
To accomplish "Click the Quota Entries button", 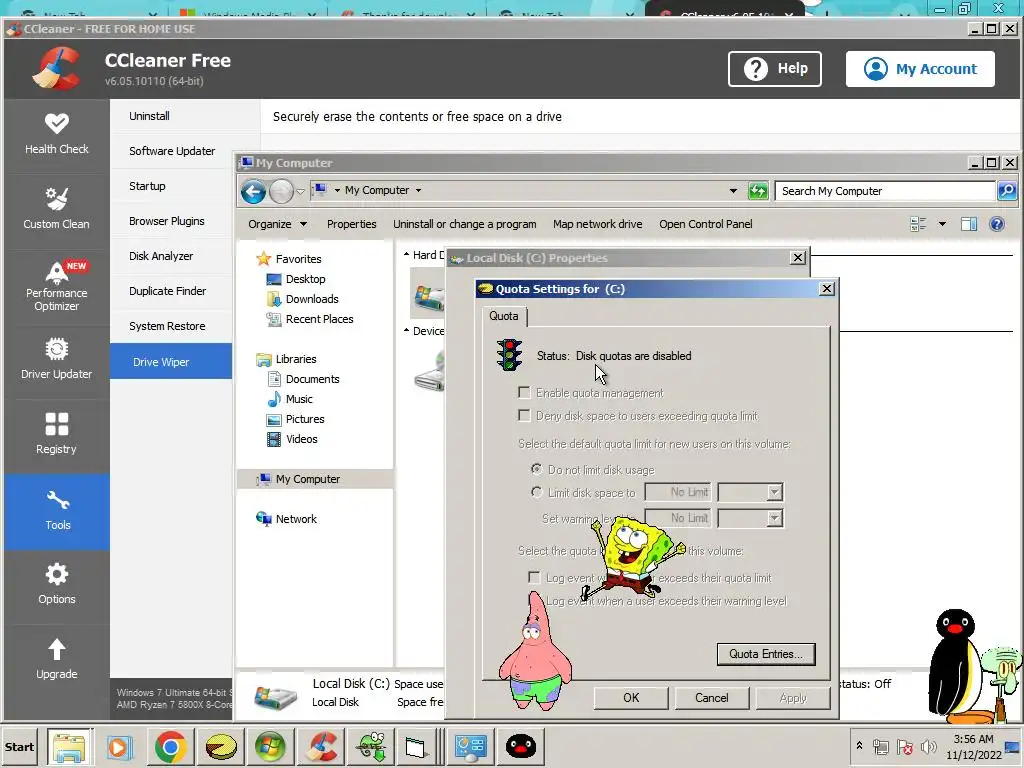I will click(766, 654).
